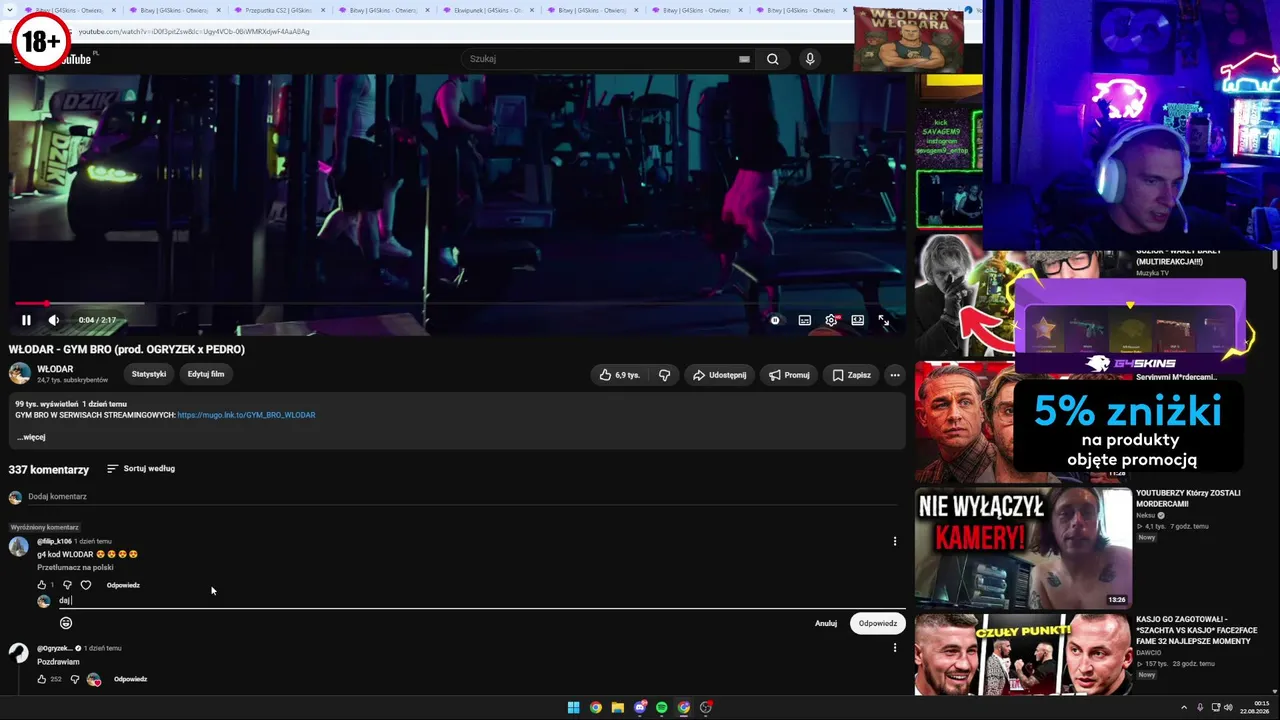Viewport: 1280px width, 720px height.
Task: Cancel the reply with Anuluj
Action: [826, 623]
